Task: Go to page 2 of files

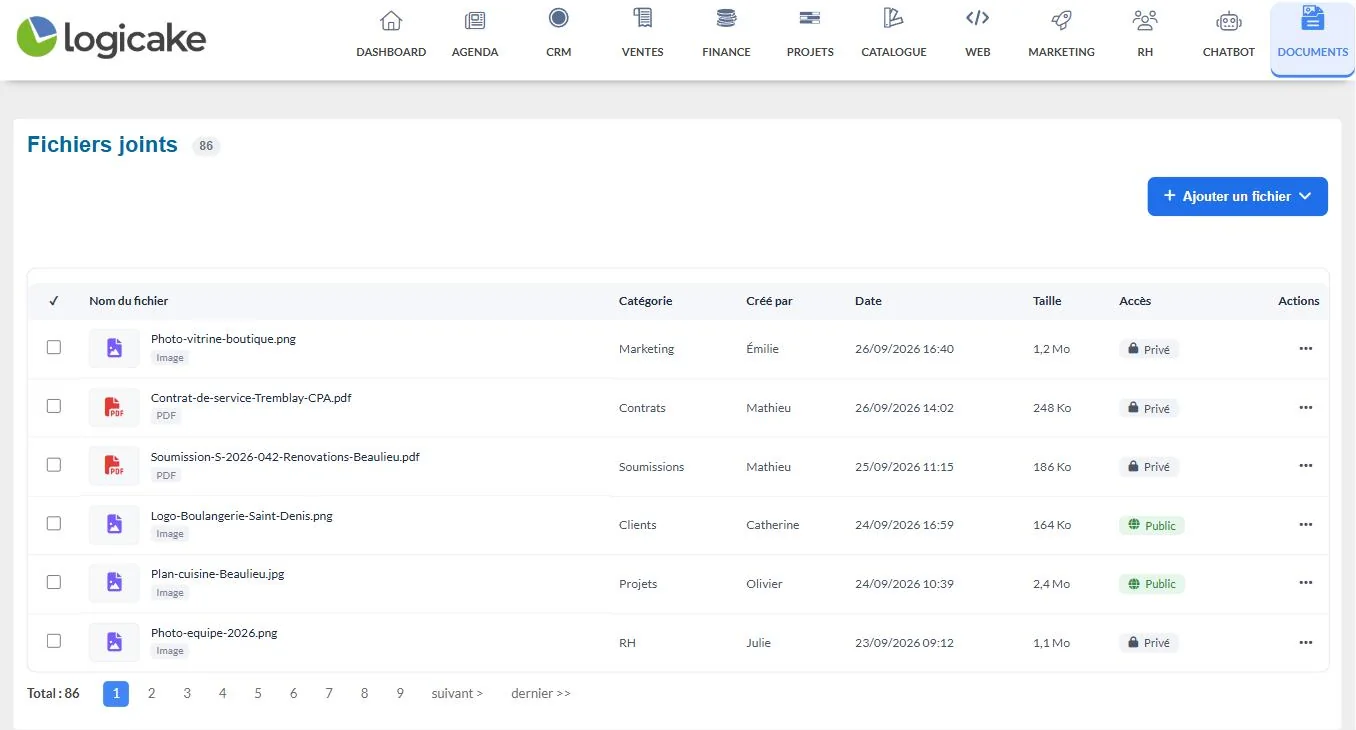Action: (x=152, y=693)
